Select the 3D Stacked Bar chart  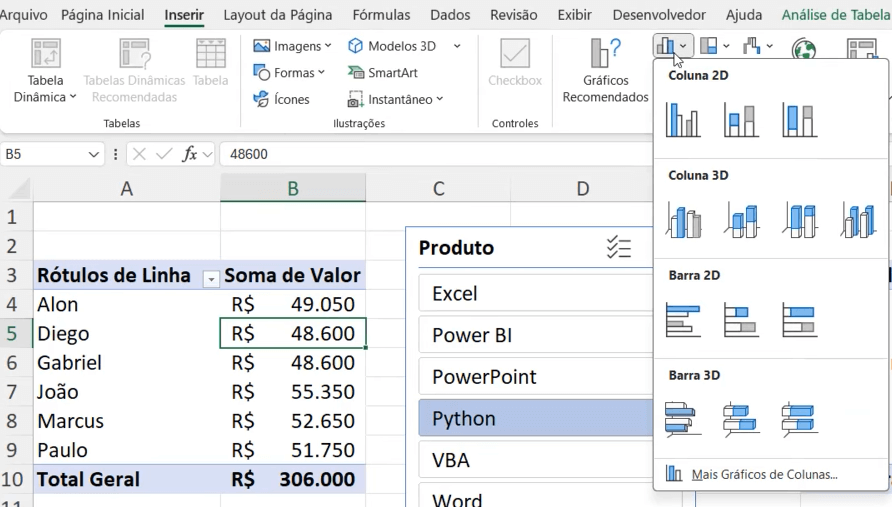coord(741,419)
